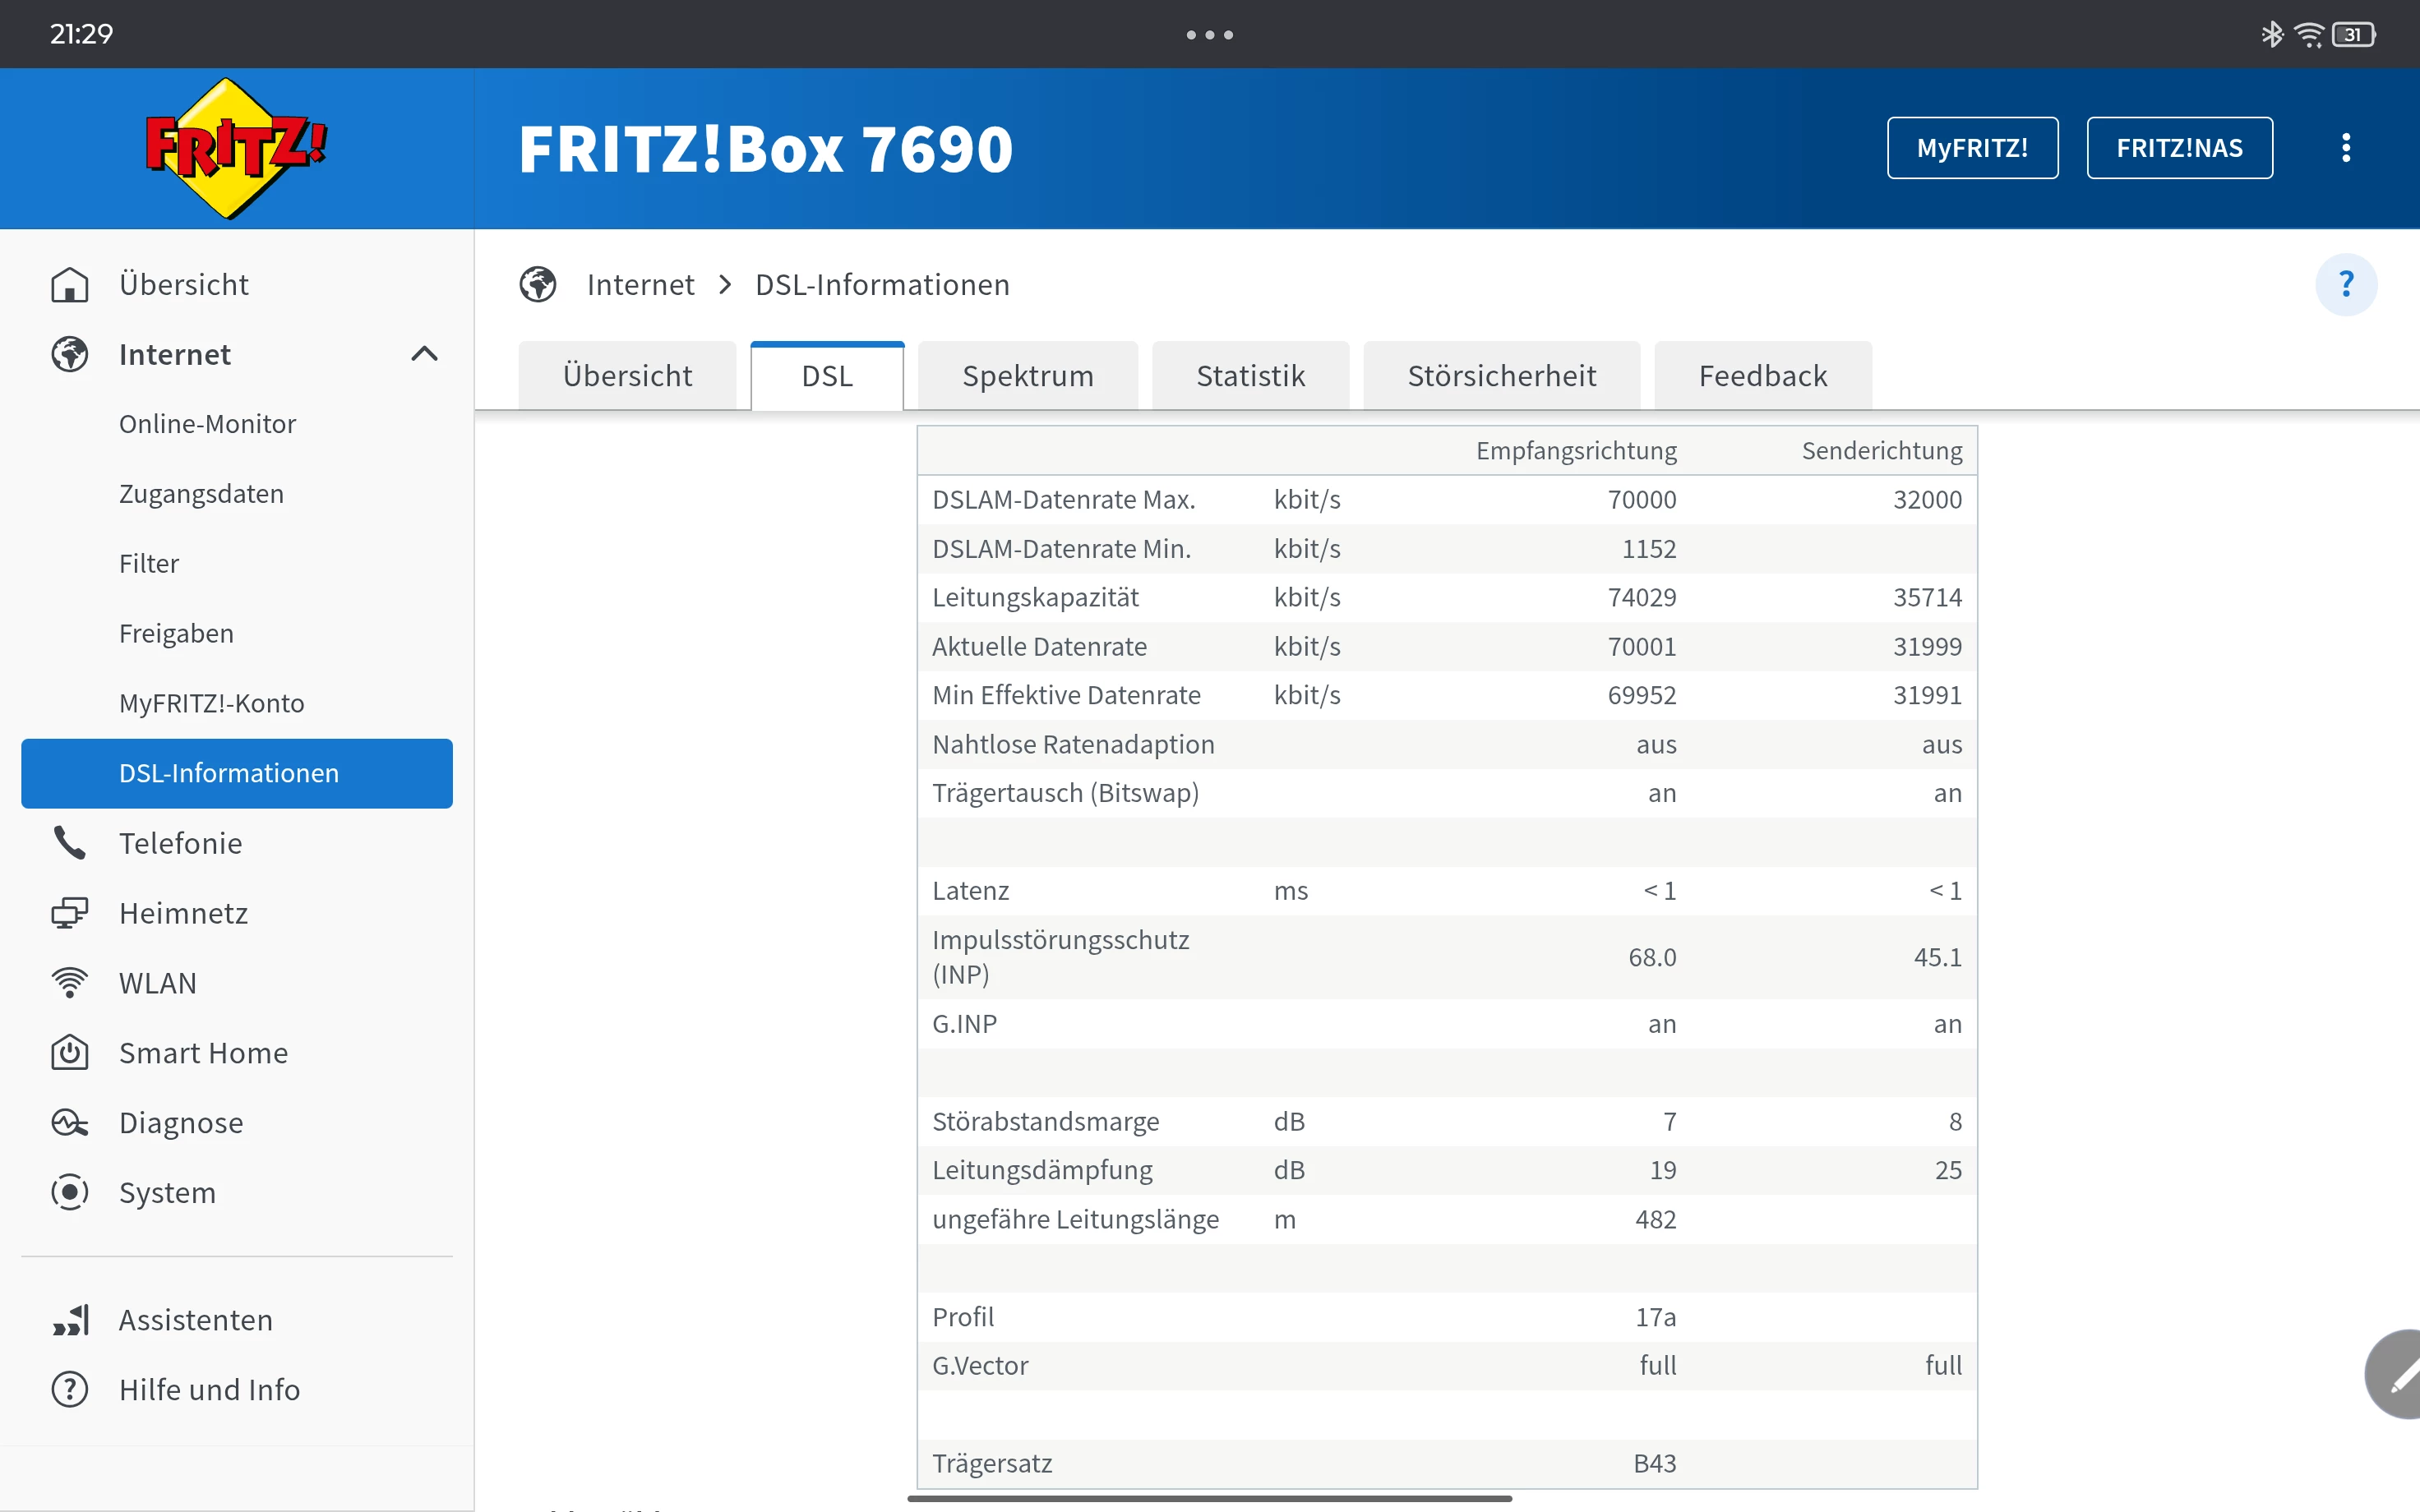
Task: Click the MyFRITZ! button
Action: (x=1971, y=148)
